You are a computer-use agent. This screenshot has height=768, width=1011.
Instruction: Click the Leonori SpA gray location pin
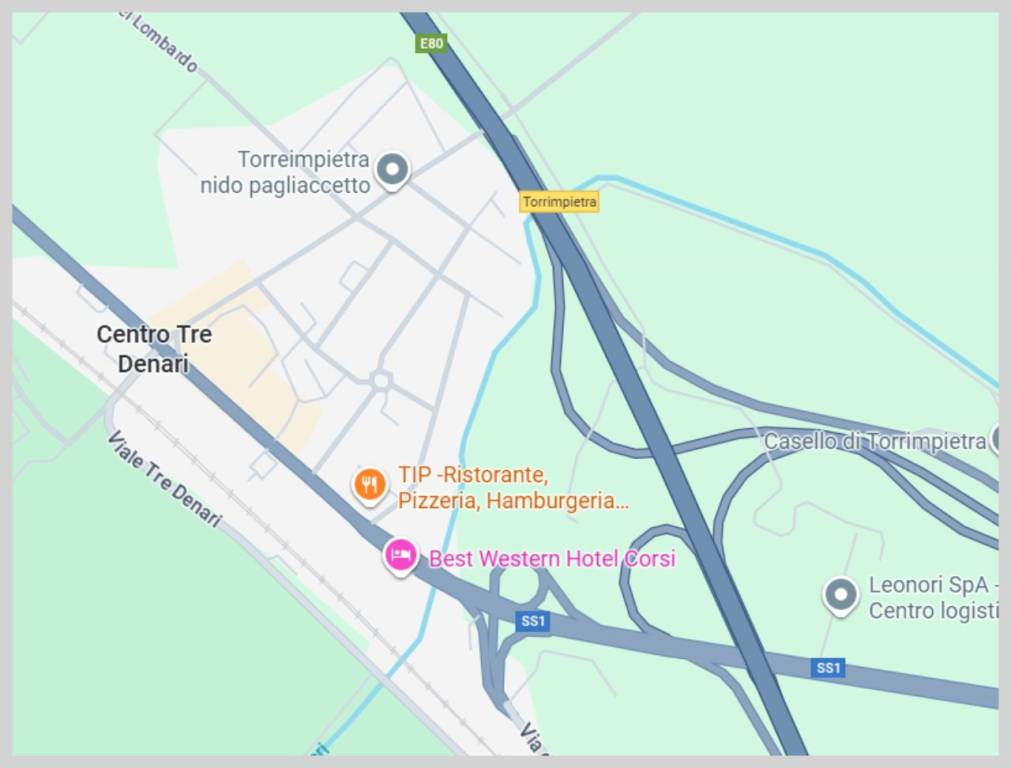[841, 596]
